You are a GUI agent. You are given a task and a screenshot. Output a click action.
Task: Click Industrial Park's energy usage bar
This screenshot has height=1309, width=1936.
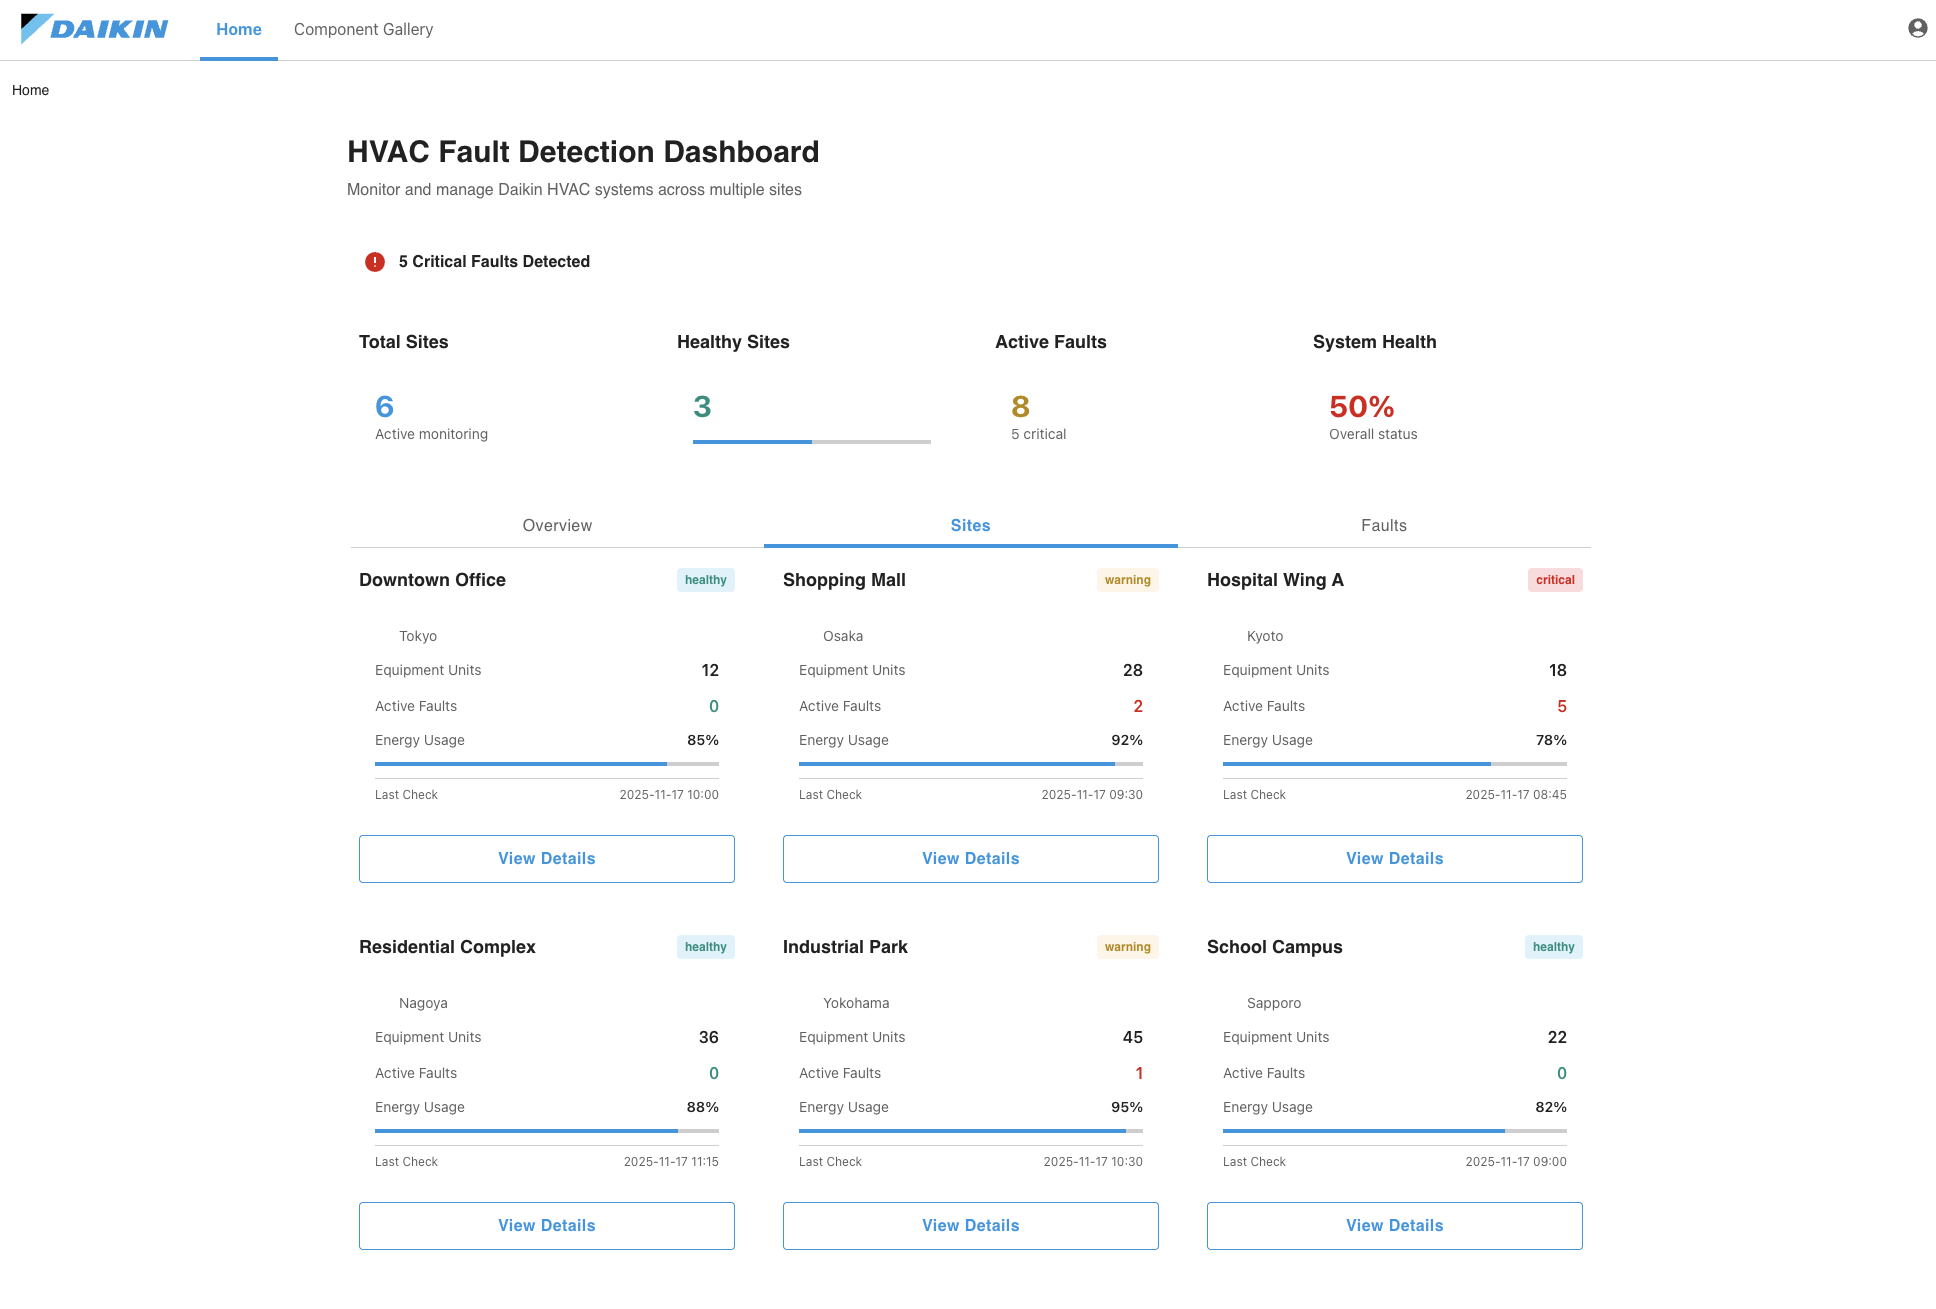(970, 1130)
